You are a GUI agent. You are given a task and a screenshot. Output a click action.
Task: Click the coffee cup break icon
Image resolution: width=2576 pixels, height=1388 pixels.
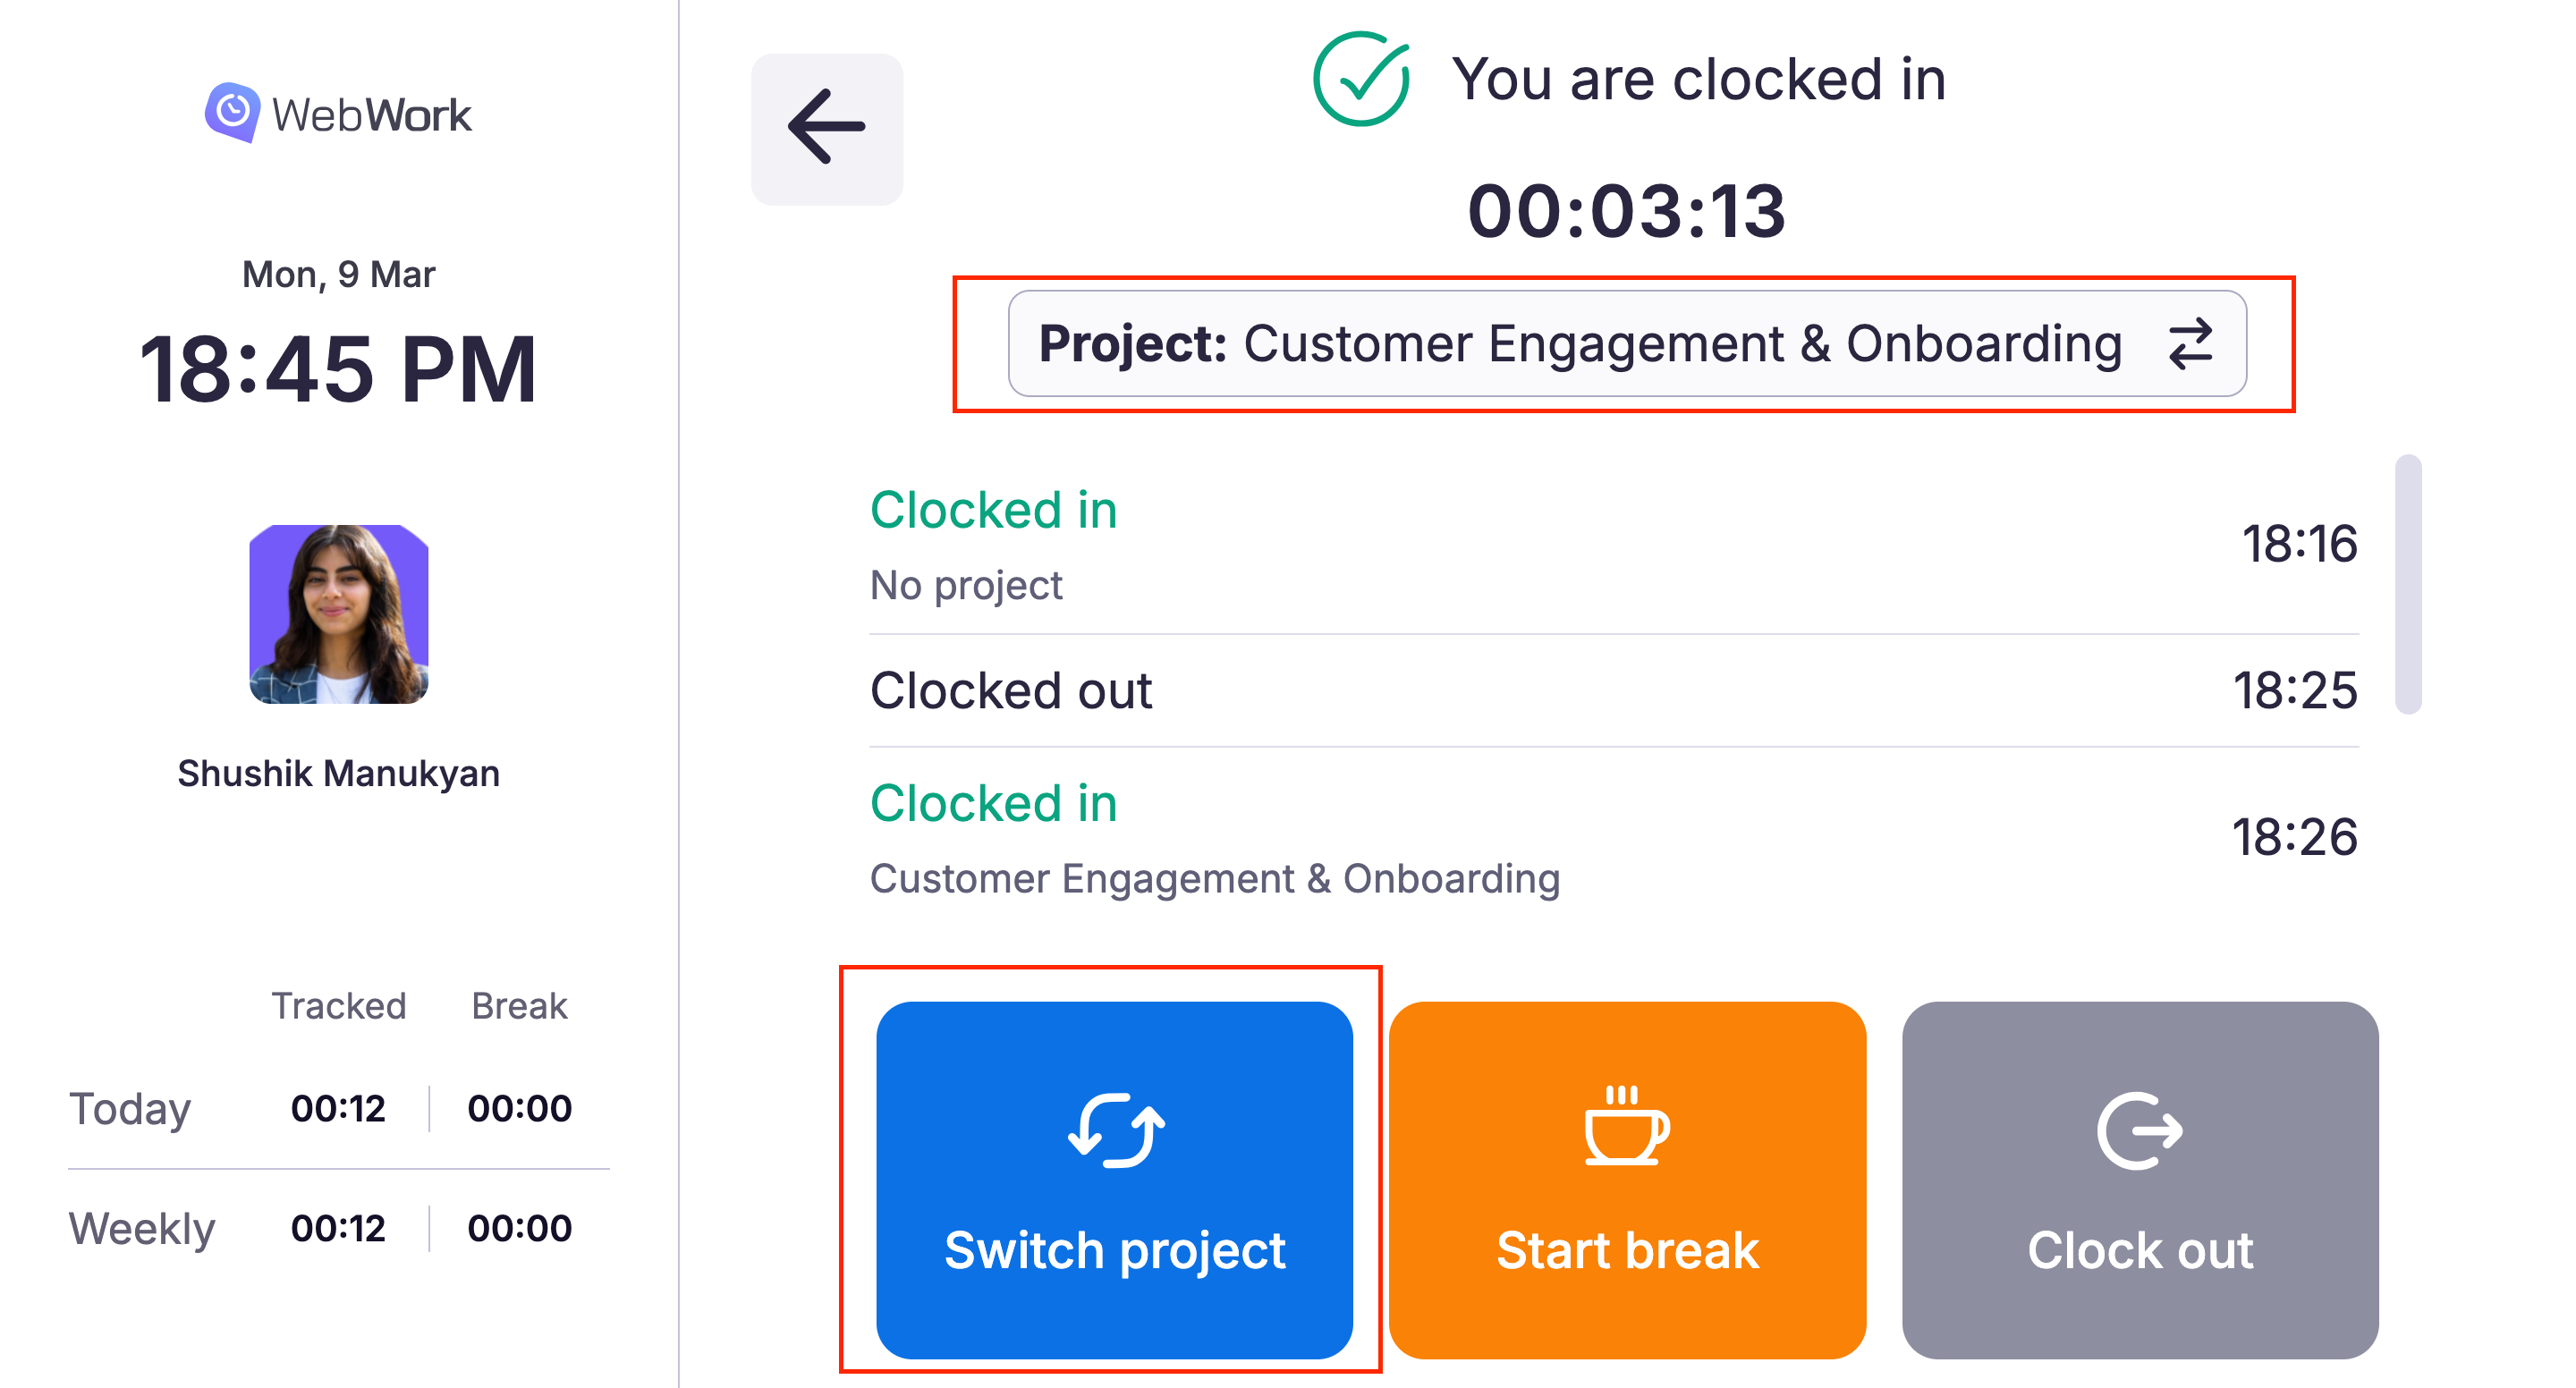point(1627,1127)
